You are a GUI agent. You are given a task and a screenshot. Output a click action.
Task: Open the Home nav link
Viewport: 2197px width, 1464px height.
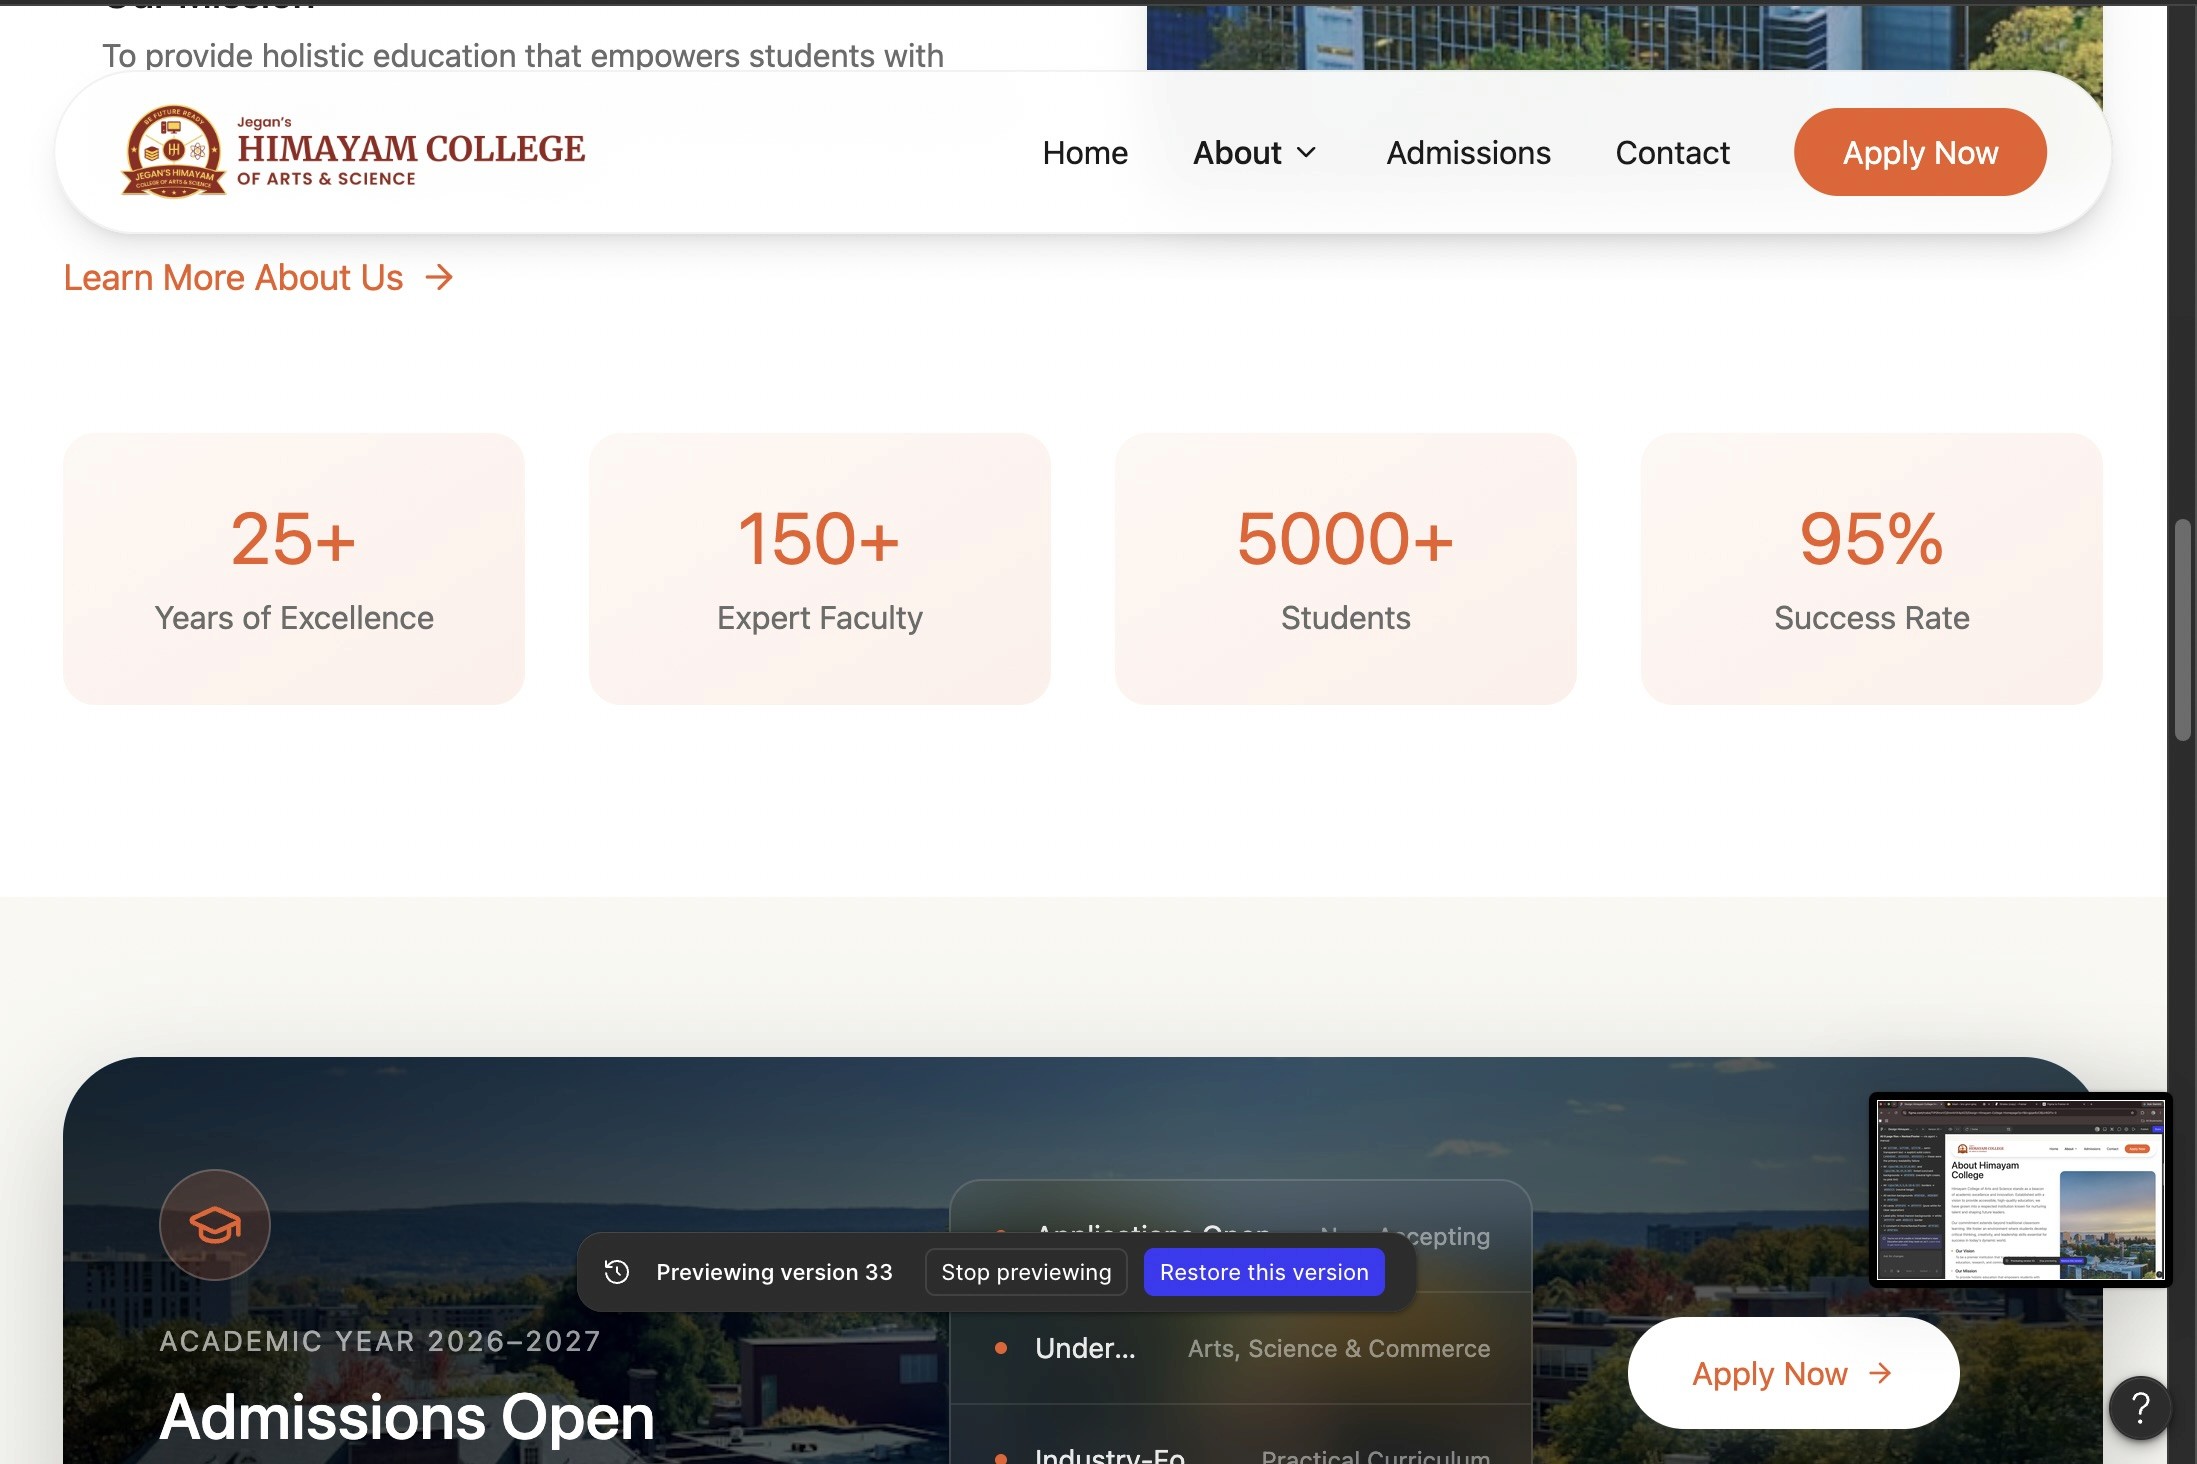tap(1085, 152)
